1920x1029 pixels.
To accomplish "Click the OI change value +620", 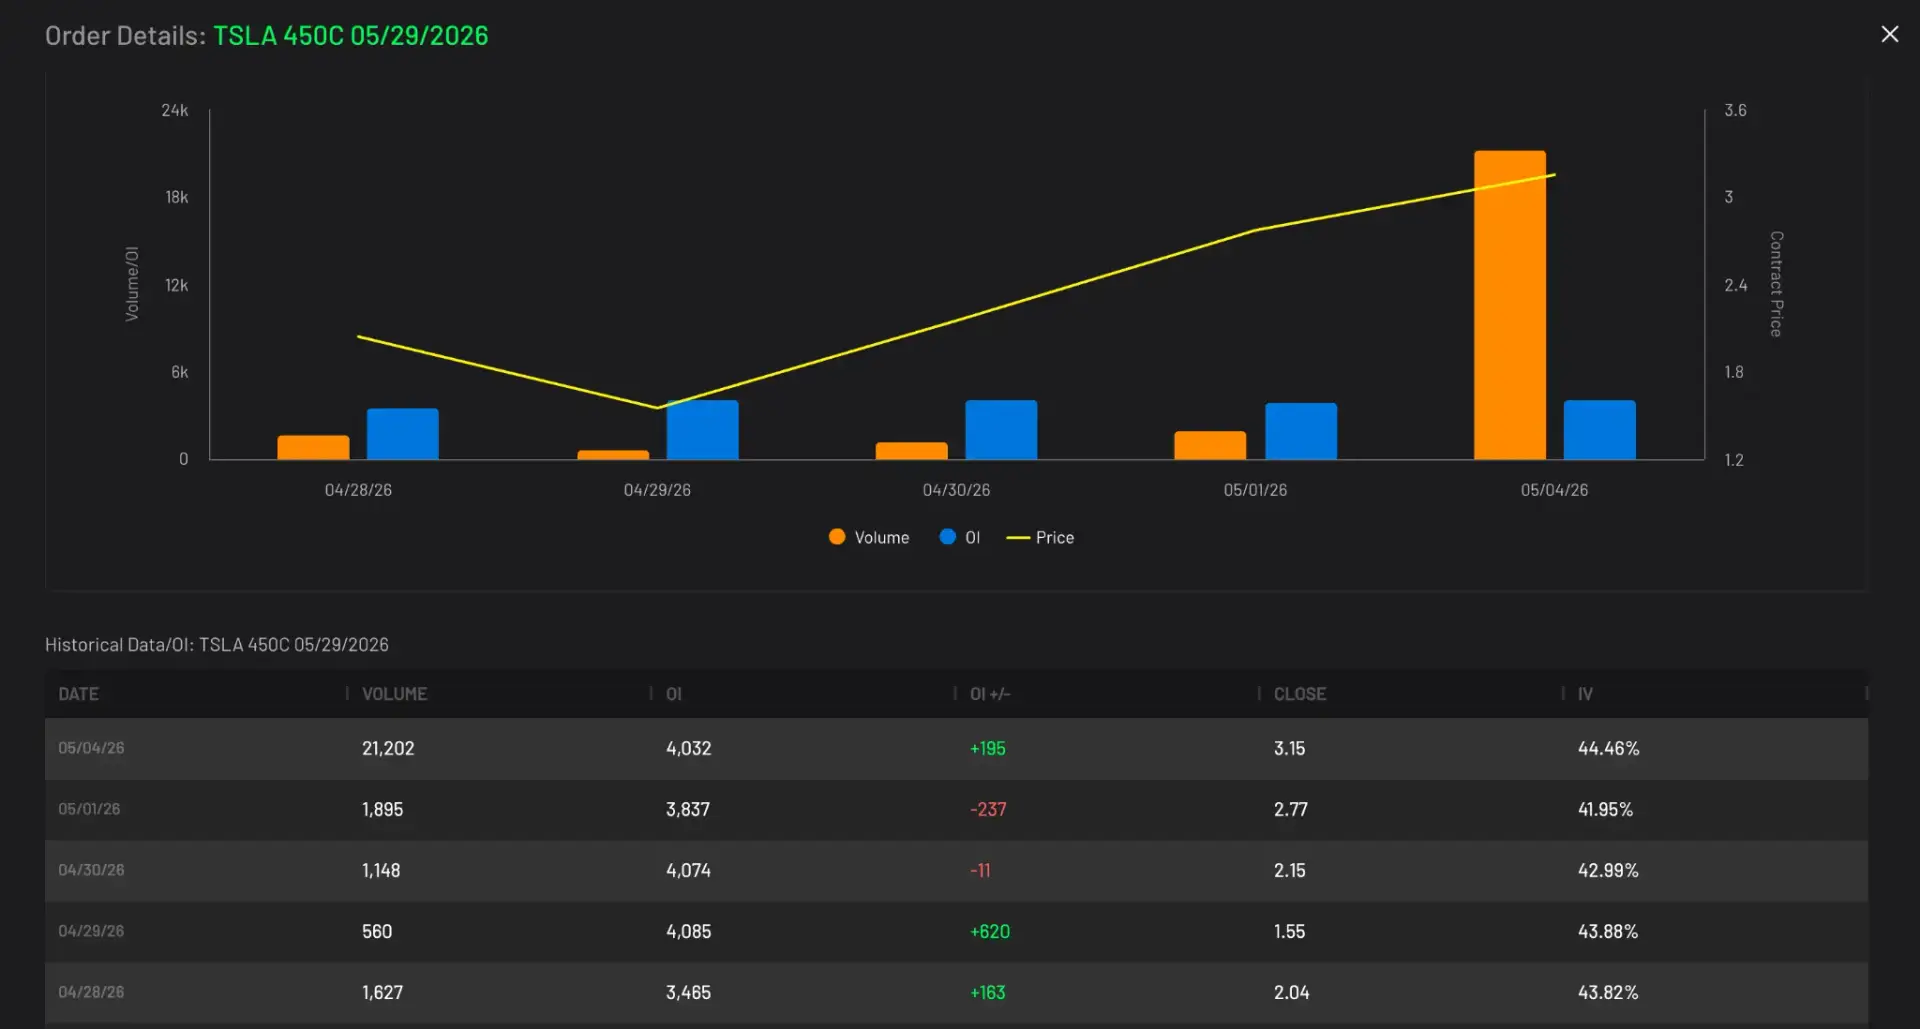I will tap(990, 931).
